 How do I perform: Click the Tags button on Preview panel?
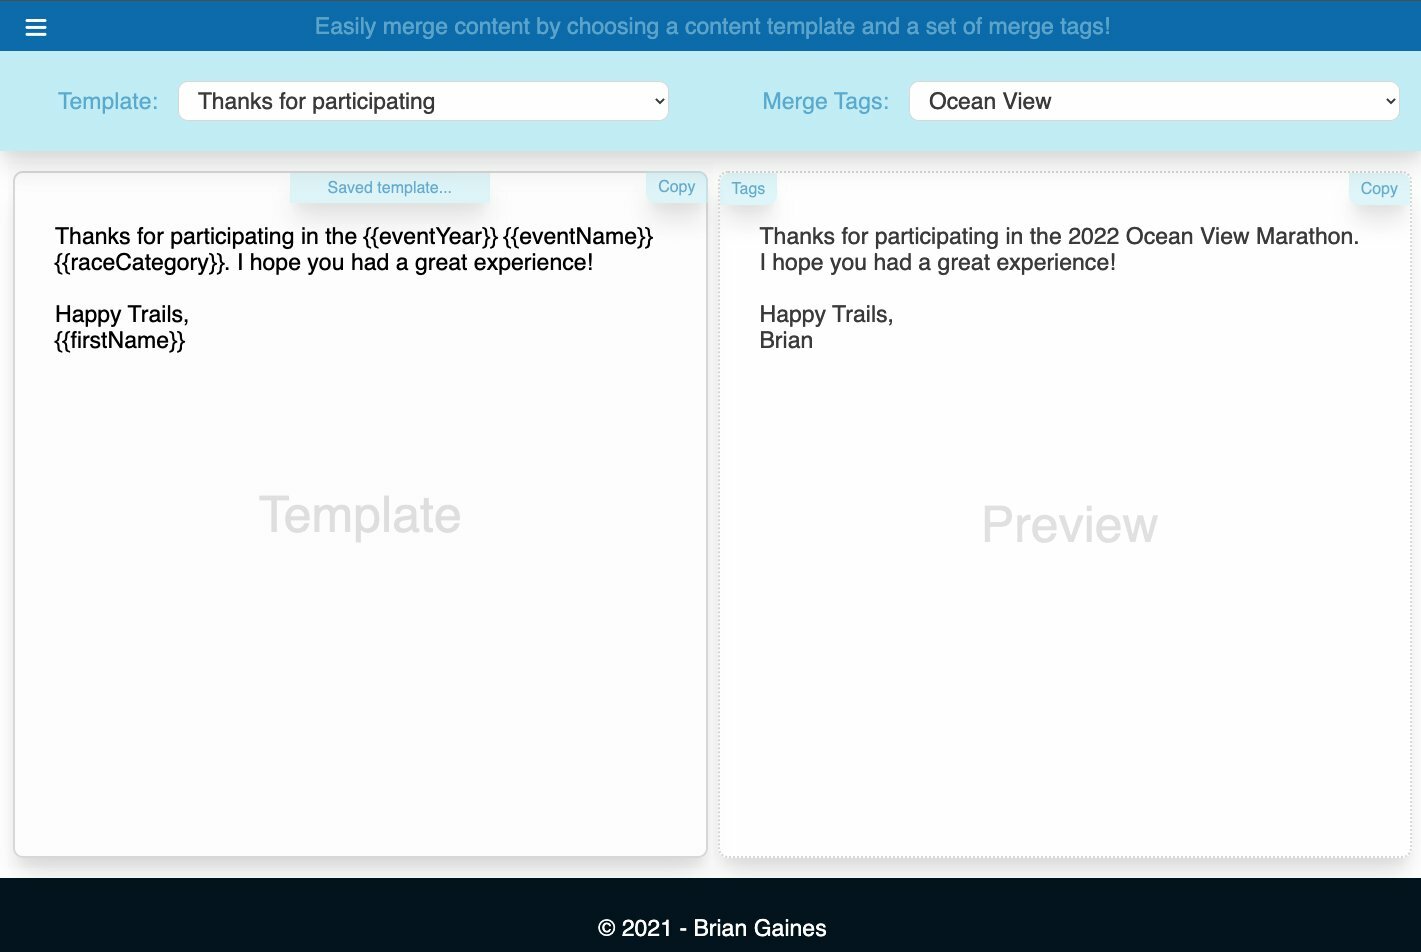(x=748, y=188)
